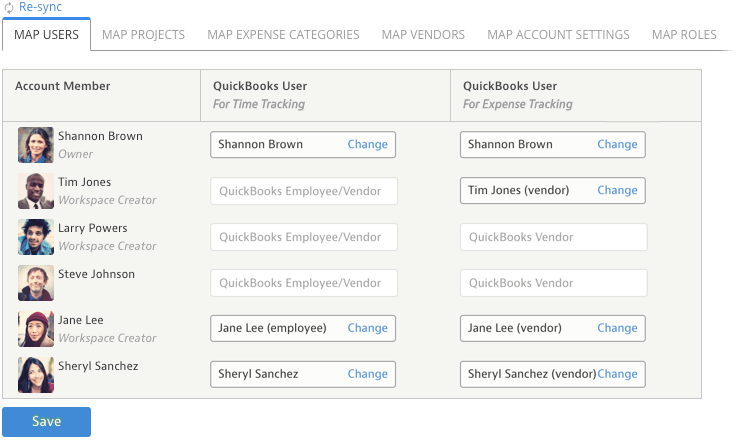Viewport: 739px width, 441px height.
Task: Open the Map Expense Categories tab
Action: [283, 35]
